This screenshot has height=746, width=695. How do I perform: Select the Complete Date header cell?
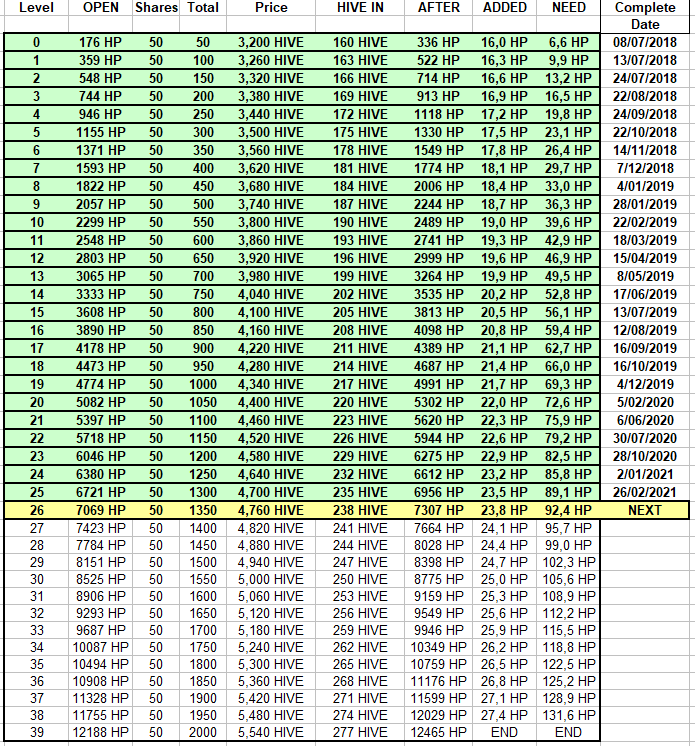coord(645,16)
